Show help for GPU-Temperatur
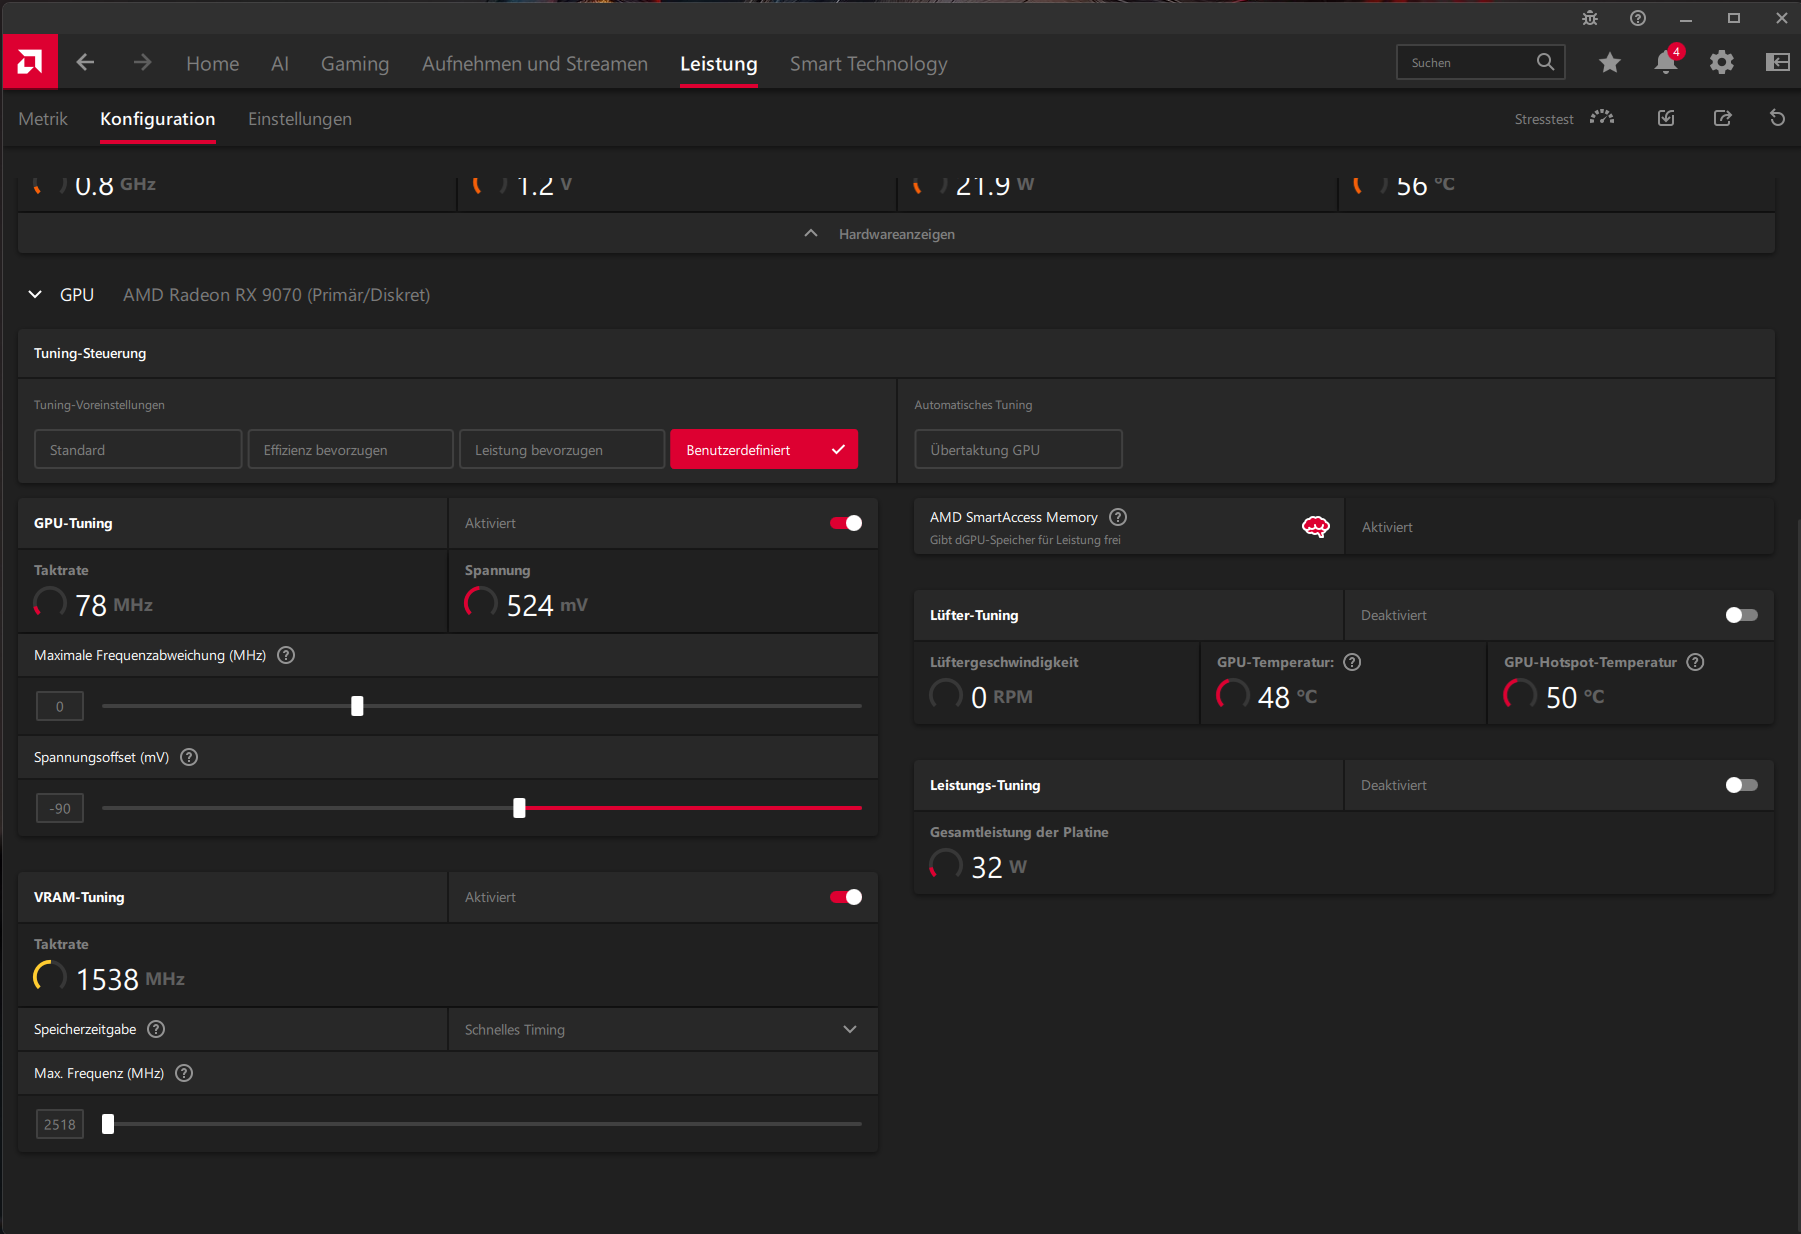This screenshot has height=1234, width=1801. click(x=1352, y=662)
